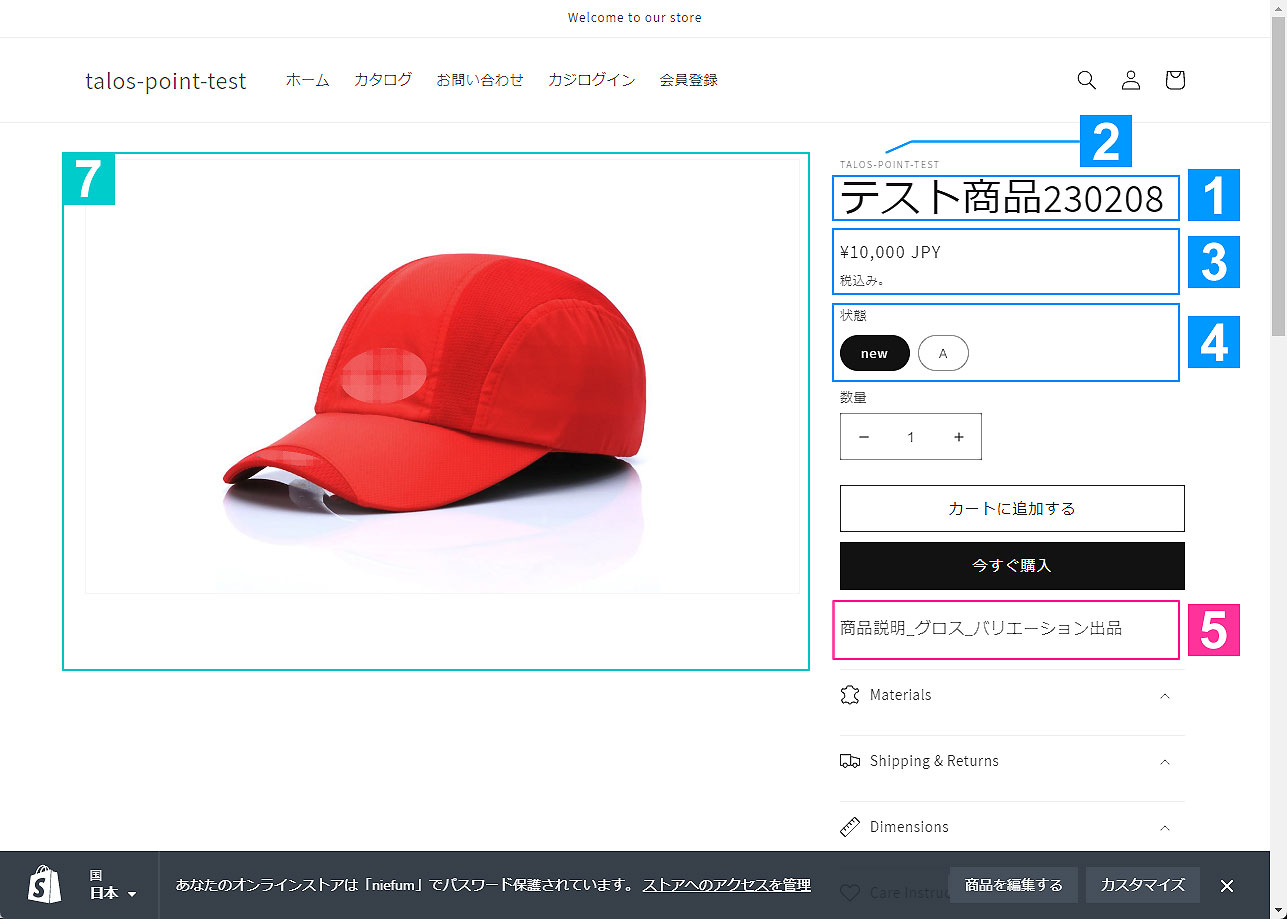Expand the Dimensions section chevron
Viewport: 1287px width, 919px height.
[1165, 828]
